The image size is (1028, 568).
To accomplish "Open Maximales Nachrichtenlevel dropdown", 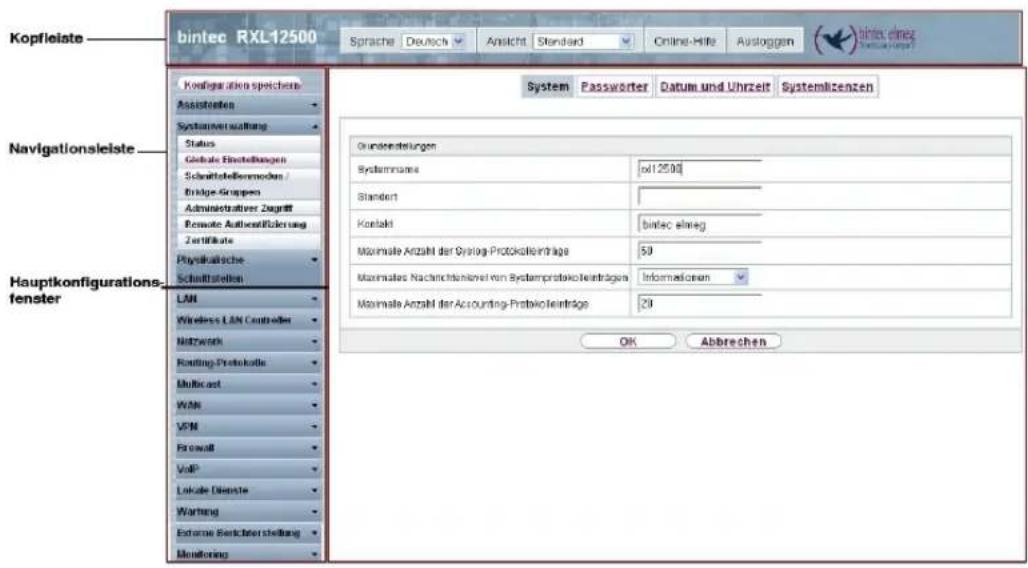I will pos(693,277).
